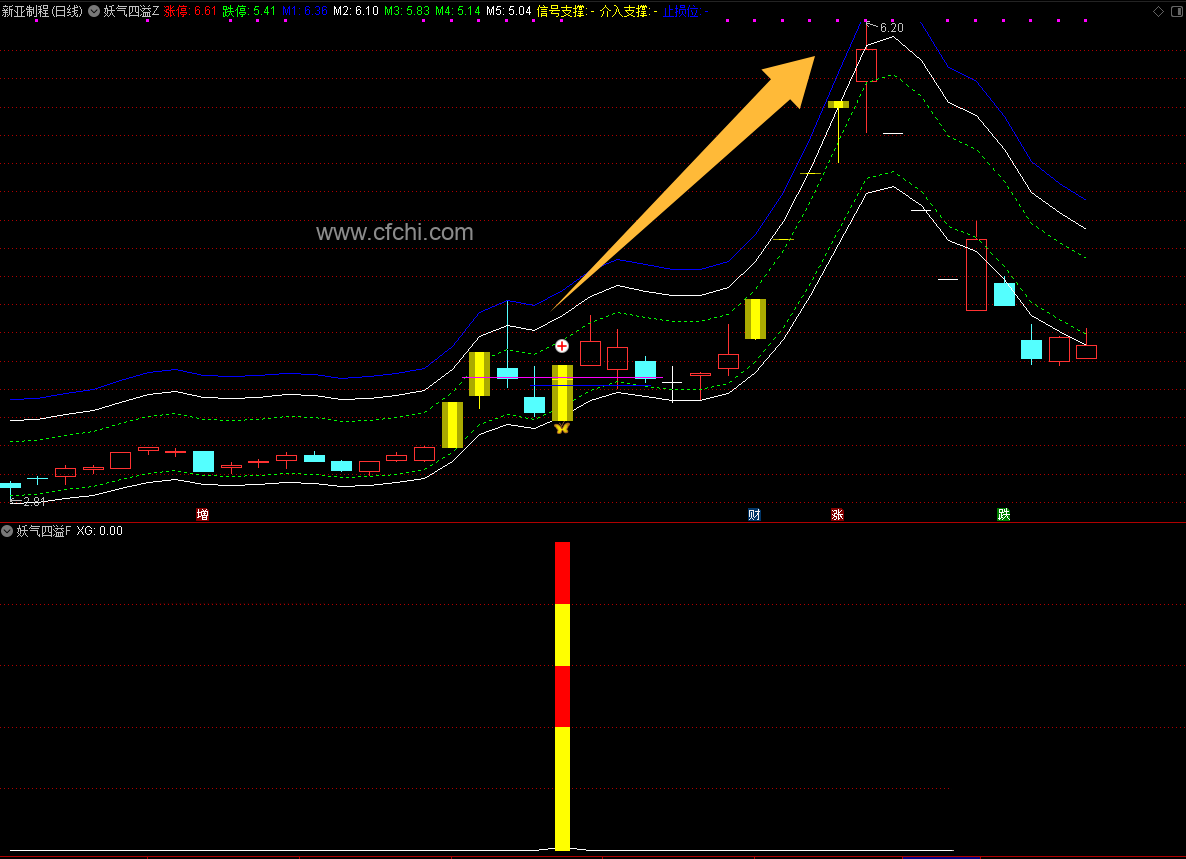1186x859 pixels.
Task: Click the M2: 6.10 value
Action: coord(356,11)
